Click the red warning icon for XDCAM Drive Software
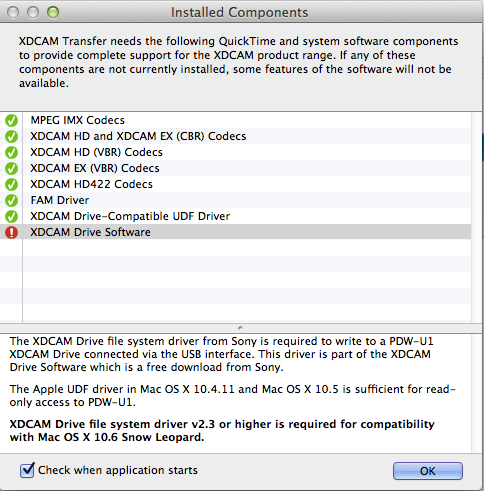The image size is (484, 491). 11,232
